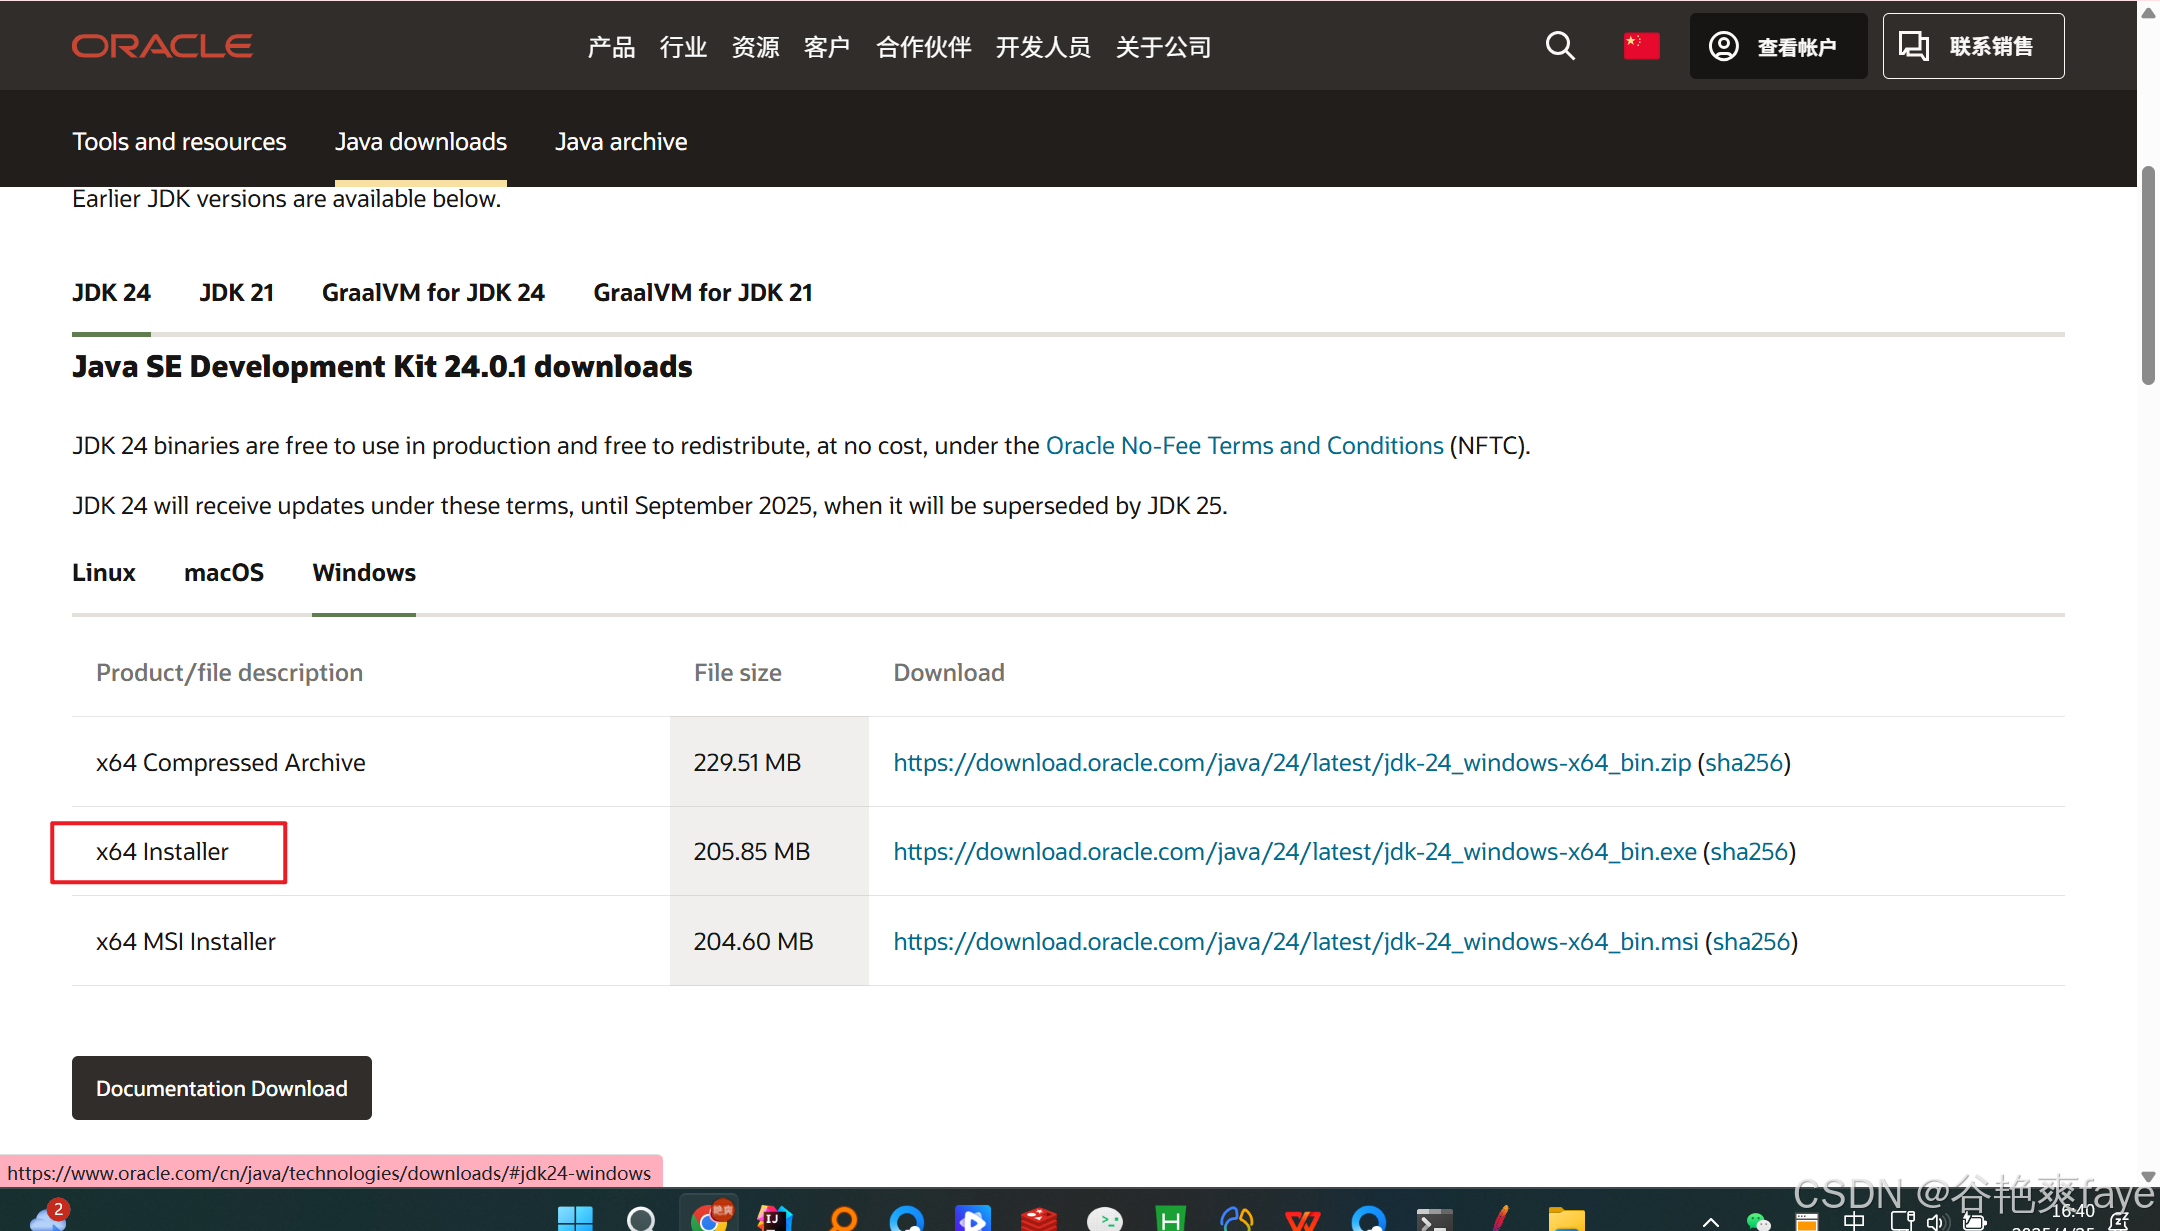Open the site search magnifier icon
The width and height of the screenshot is (2160, 1231).
(1560, 46)
